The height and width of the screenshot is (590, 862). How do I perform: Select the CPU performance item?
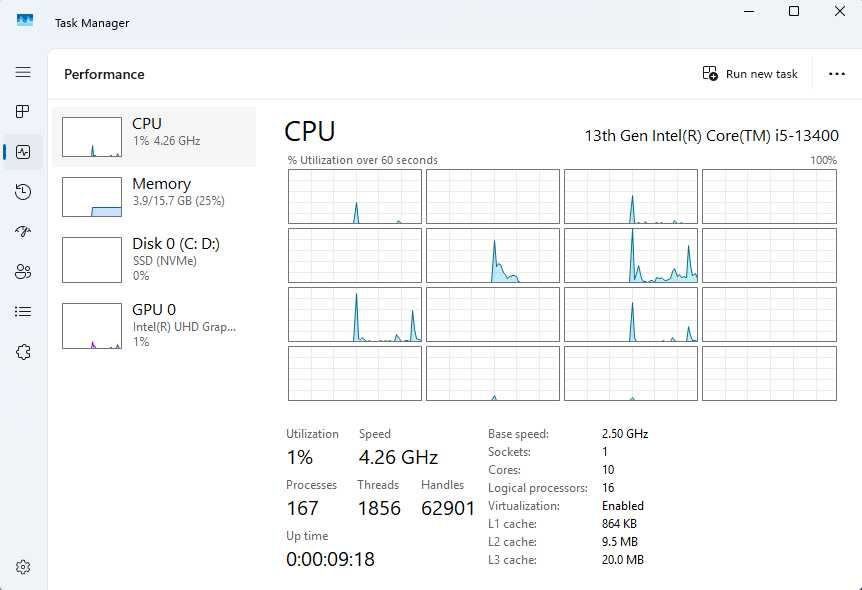tap(154, 137)
